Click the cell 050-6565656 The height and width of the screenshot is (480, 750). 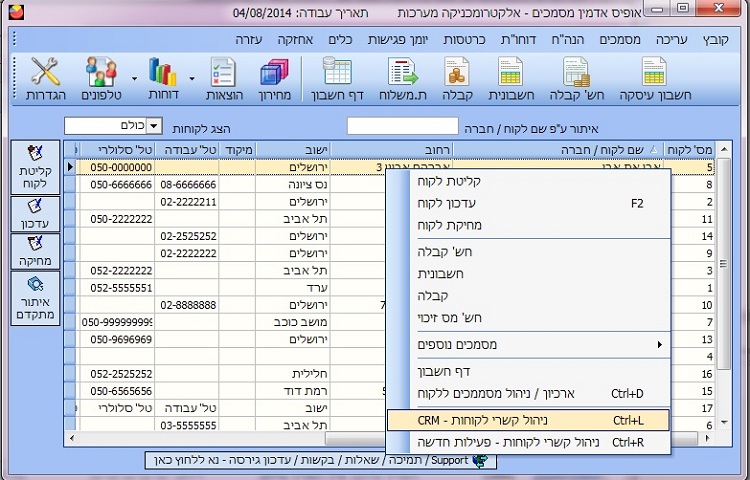[117, 391]
